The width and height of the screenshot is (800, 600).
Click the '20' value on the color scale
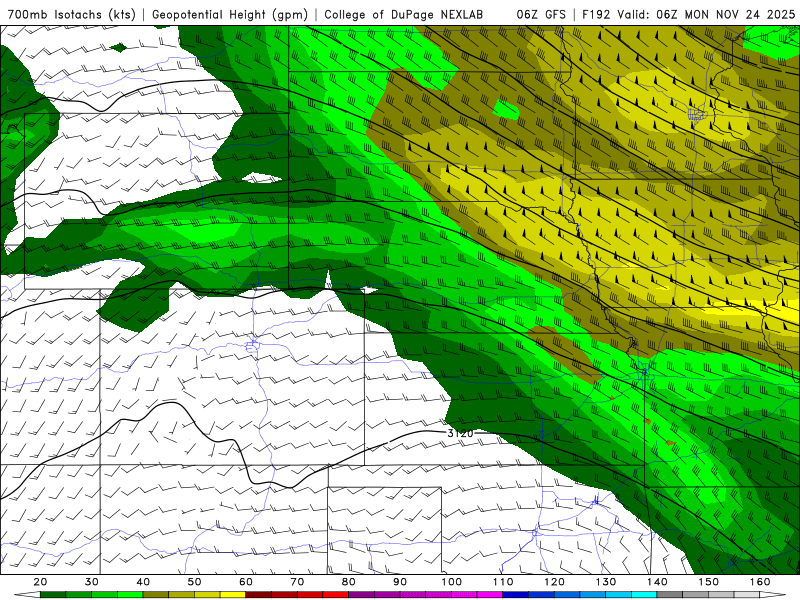40,582
